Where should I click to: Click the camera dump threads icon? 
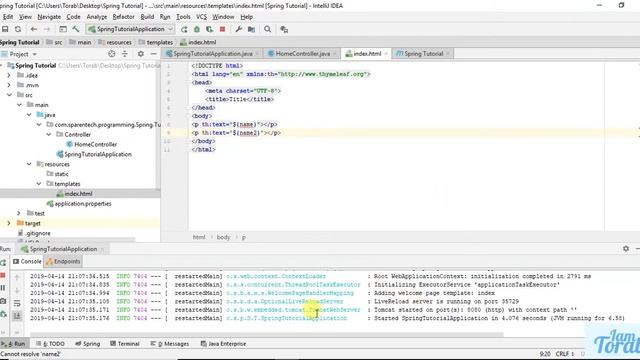click(x=3, y=301)
